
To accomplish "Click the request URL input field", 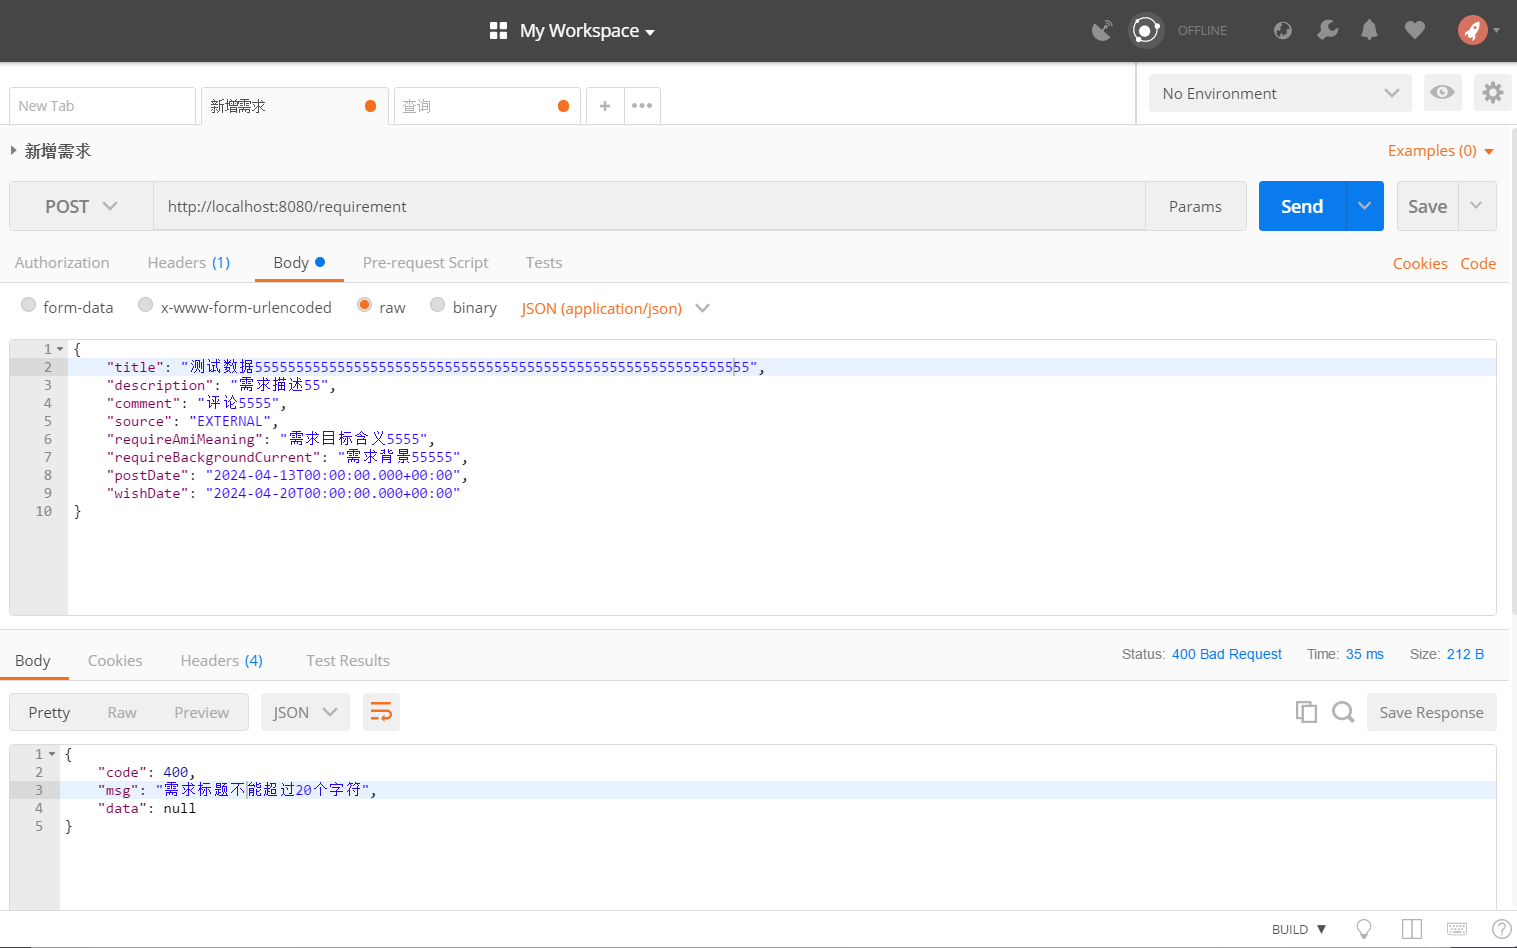I will 648,206.
